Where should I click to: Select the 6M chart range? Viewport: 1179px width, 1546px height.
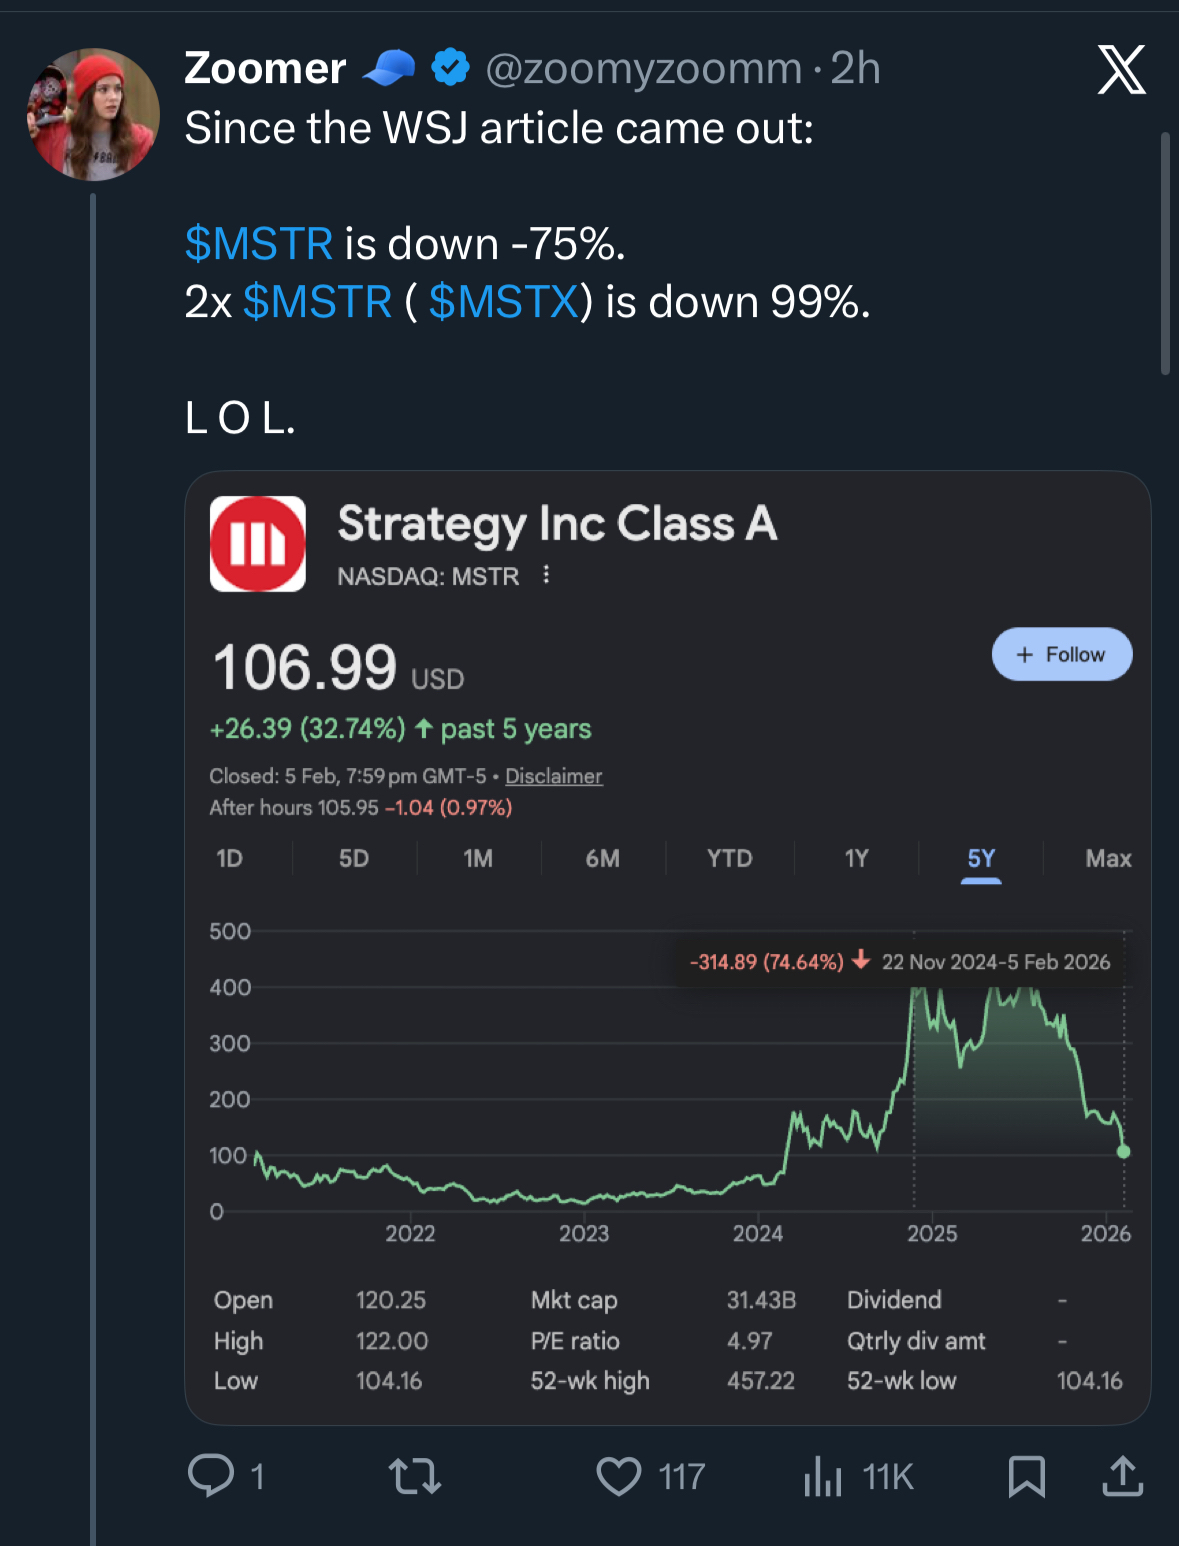(x=602, y=859)
